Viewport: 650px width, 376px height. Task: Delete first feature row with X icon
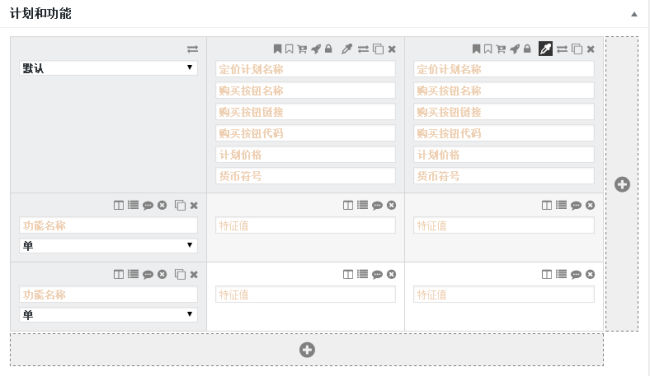tap(194, 205)
